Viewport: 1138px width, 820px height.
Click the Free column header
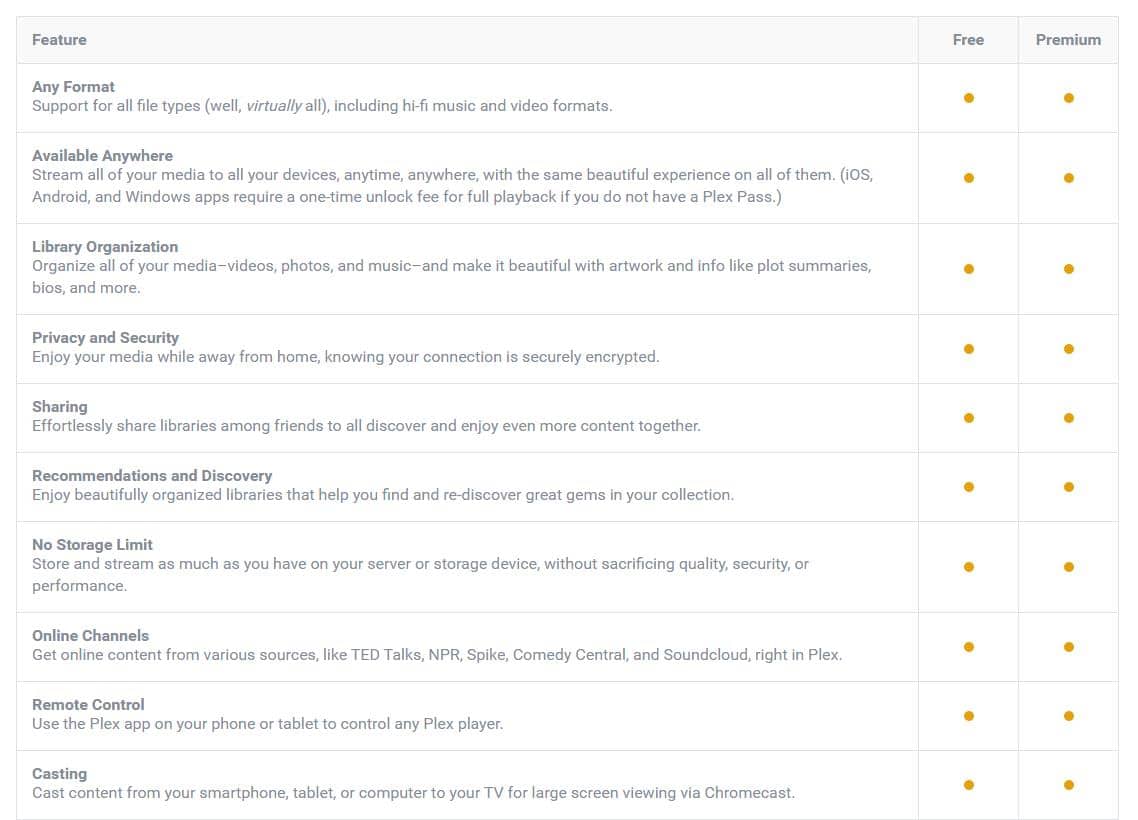point(968,40)
